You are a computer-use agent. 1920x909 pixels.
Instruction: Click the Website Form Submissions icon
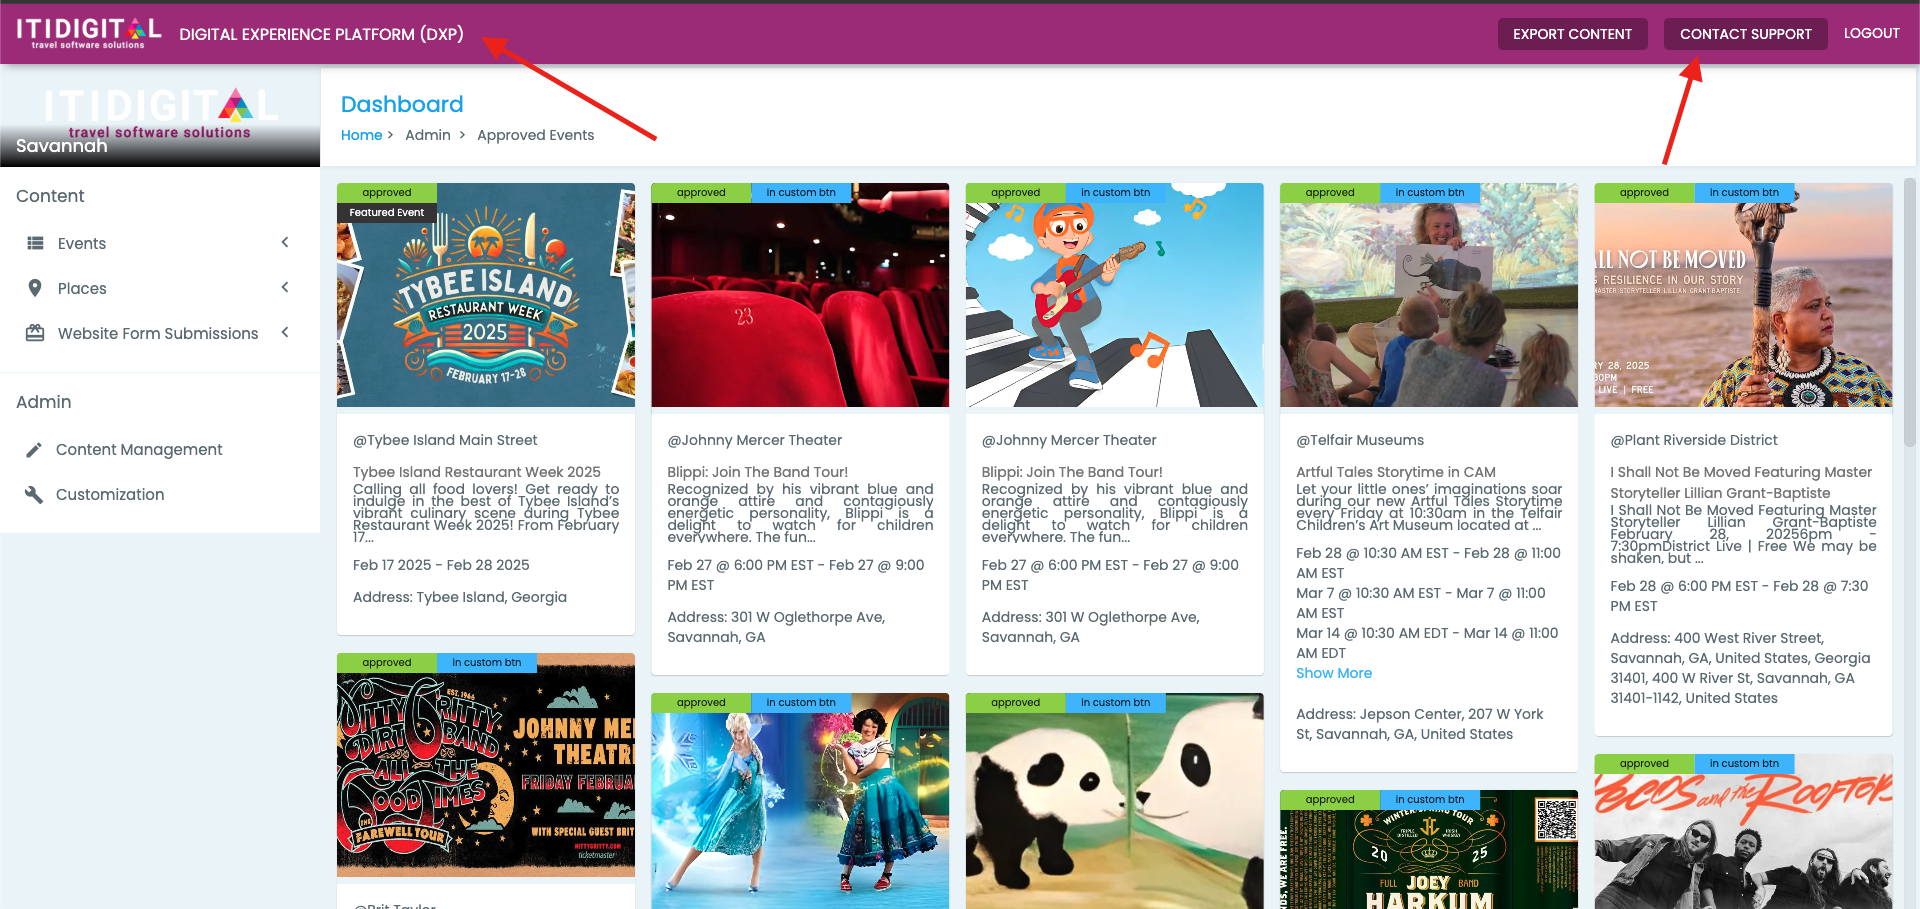[x=35, y=333]
